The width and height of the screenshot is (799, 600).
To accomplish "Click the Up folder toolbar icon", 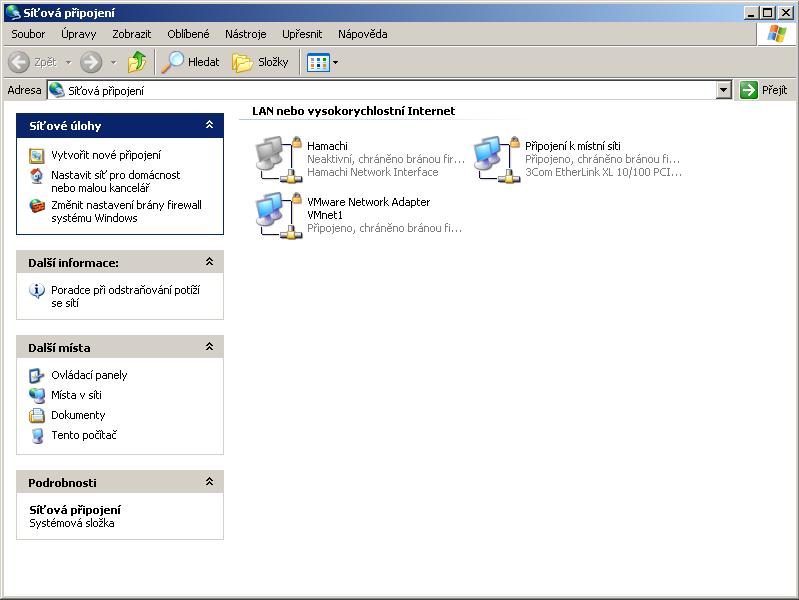I will 137,62.
